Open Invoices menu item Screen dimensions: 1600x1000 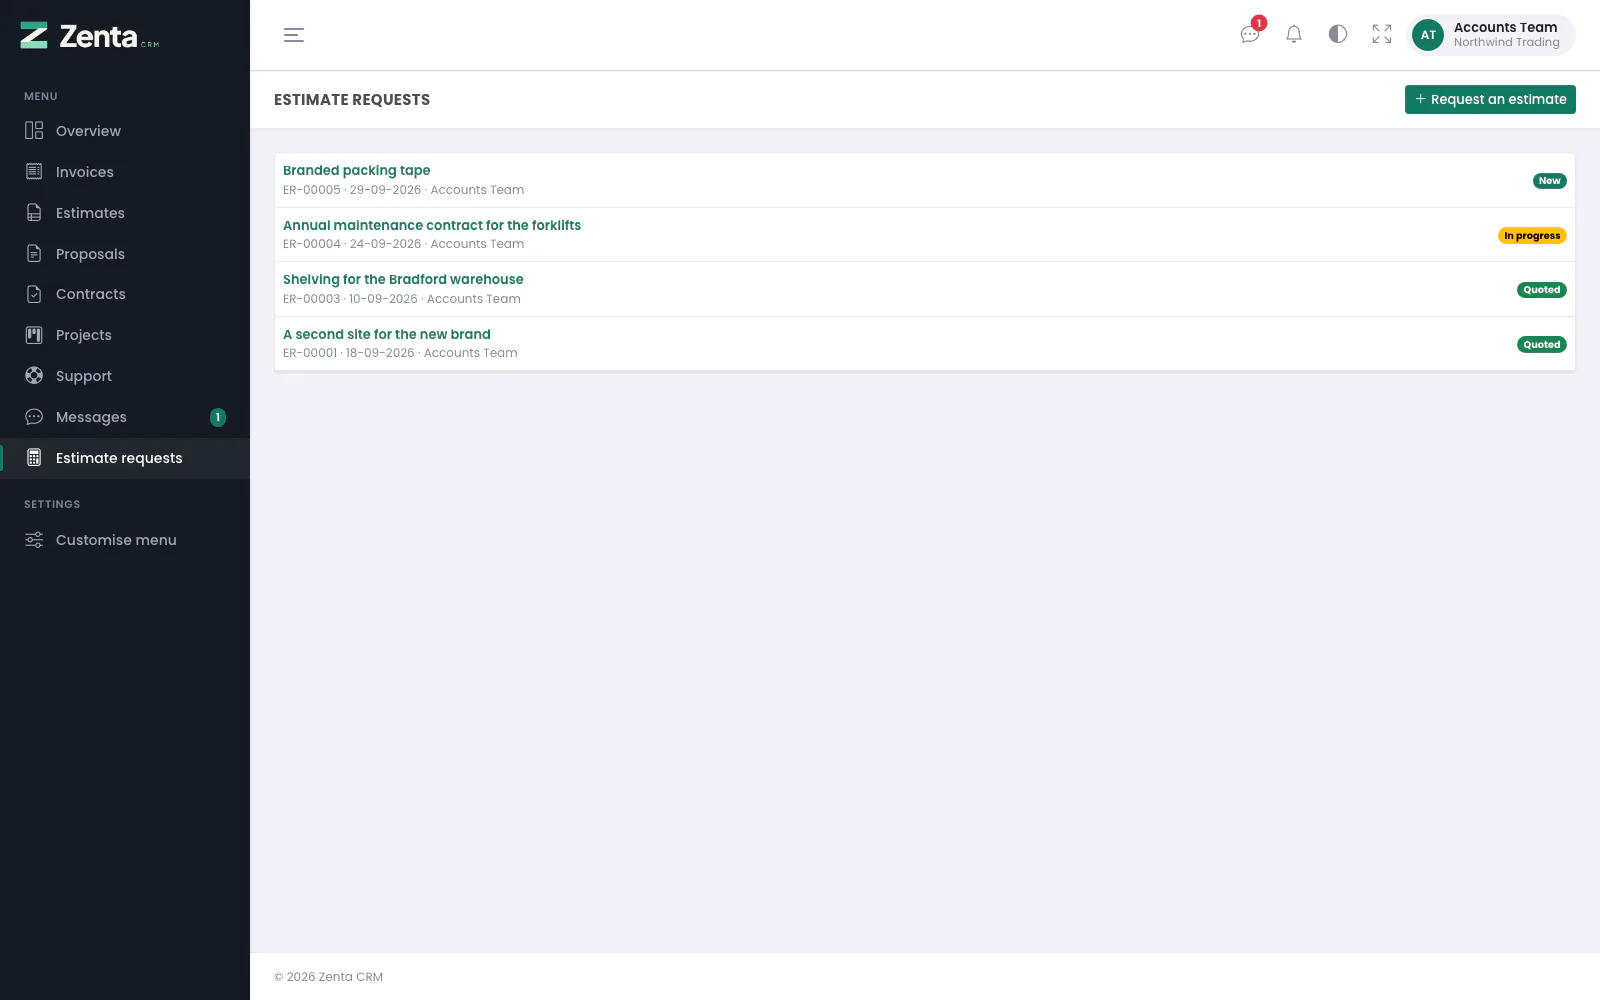(85, 172)
